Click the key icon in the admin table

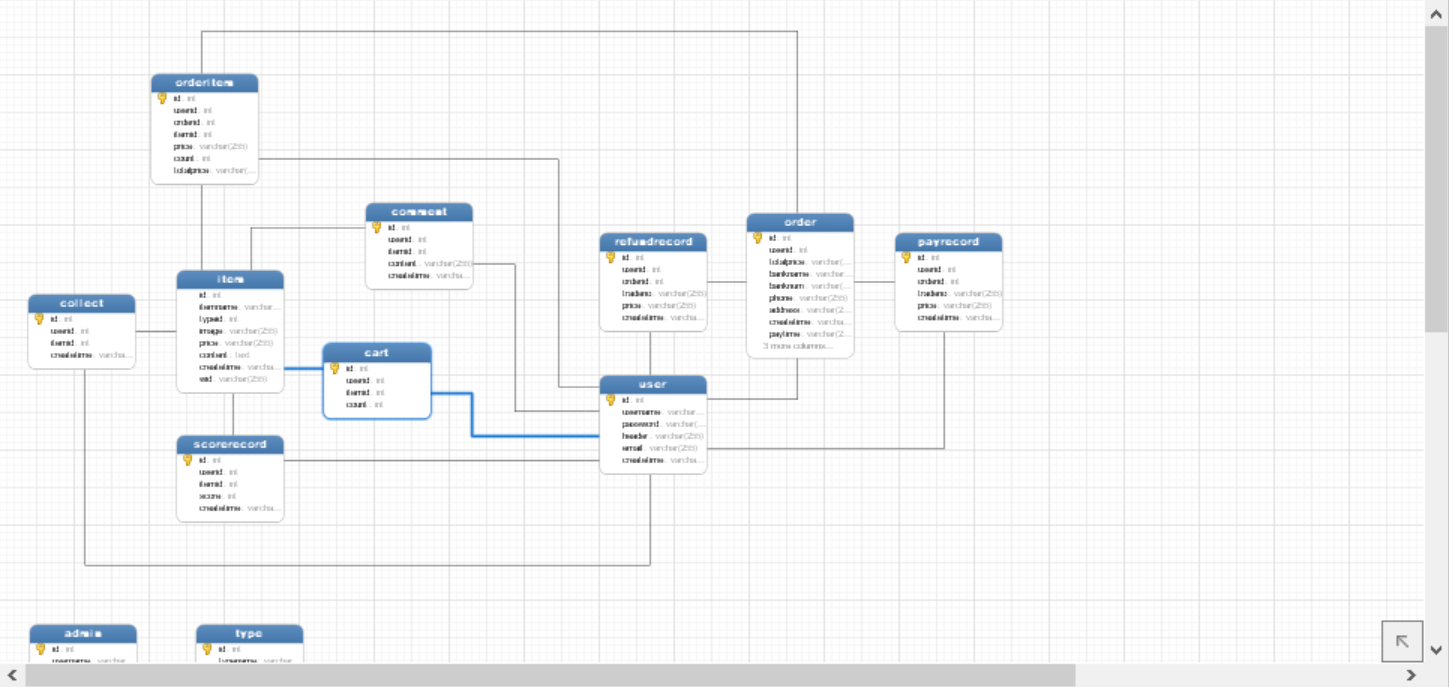point(39,648)
